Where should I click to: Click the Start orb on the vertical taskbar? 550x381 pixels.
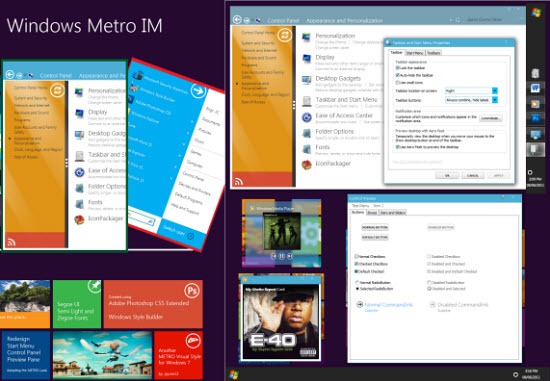(x=536, y=13)
